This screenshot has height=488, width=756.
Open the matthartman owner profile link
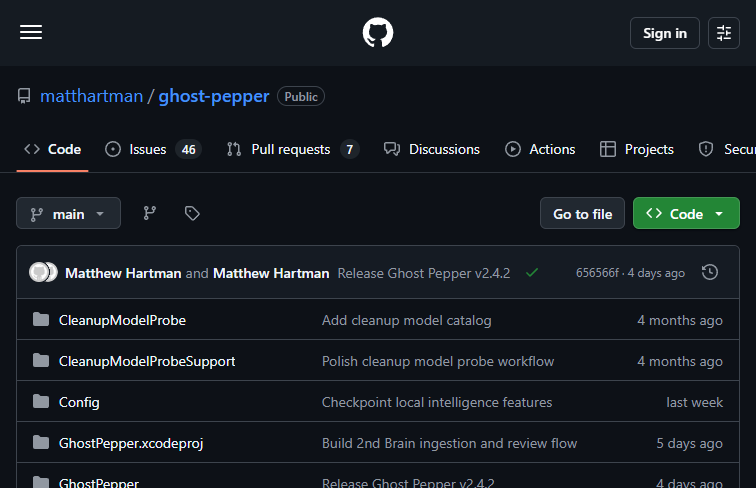point(92,96)
